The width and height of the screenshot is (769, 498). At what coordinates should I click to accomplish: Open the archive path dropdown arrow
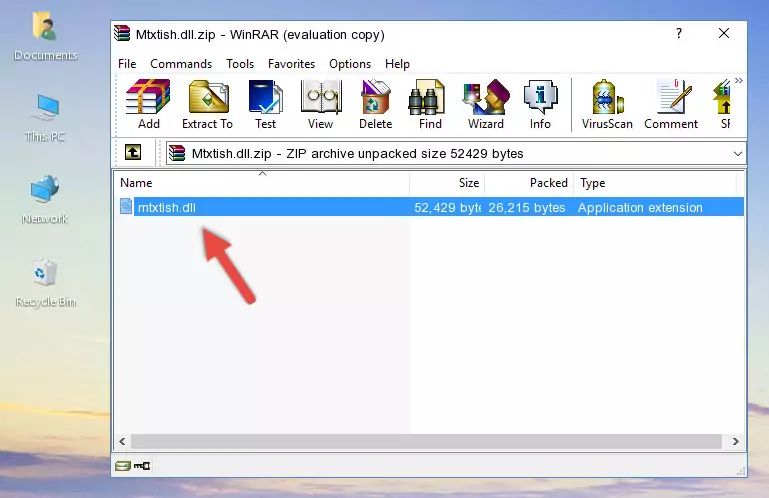[x=738, y=154]
